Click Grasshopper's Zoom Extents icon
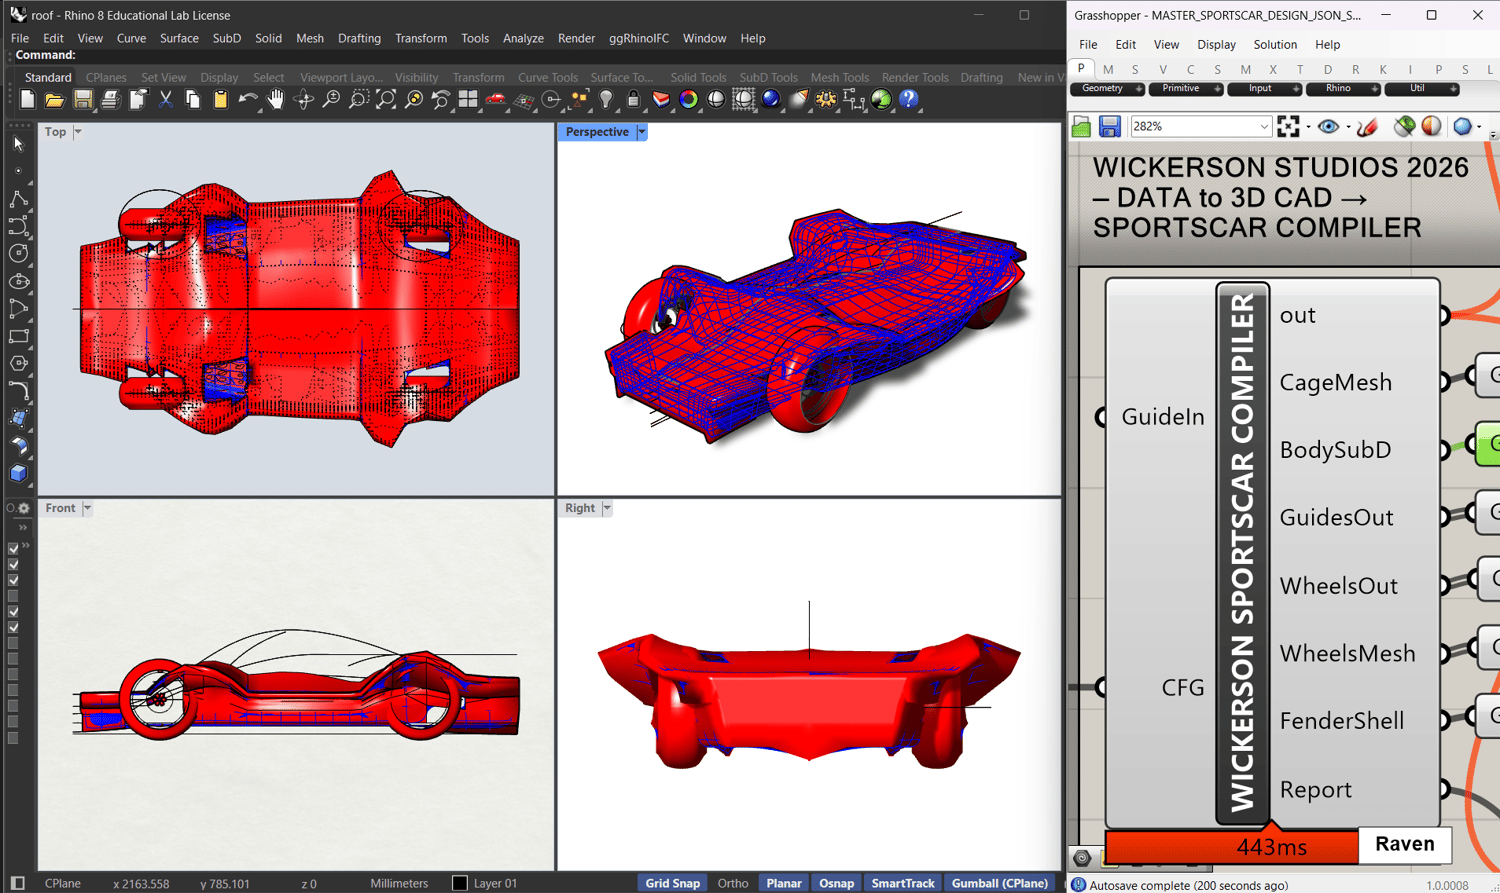This screenshot has height=893, width=1500. point(1288,126)
